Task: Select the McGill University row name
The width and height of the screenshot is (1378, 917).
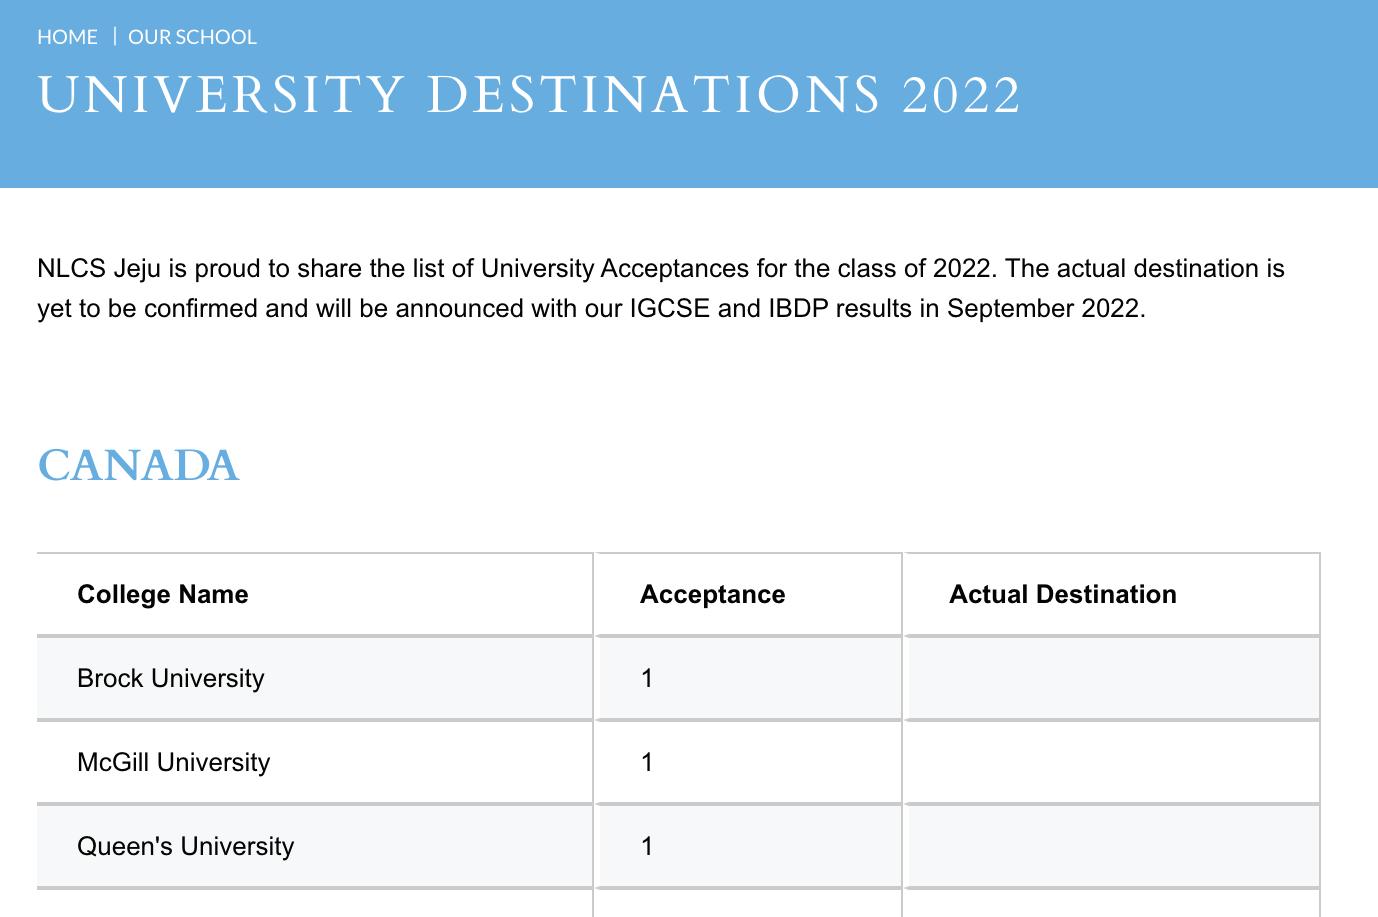Action: (x=174, y=762)
